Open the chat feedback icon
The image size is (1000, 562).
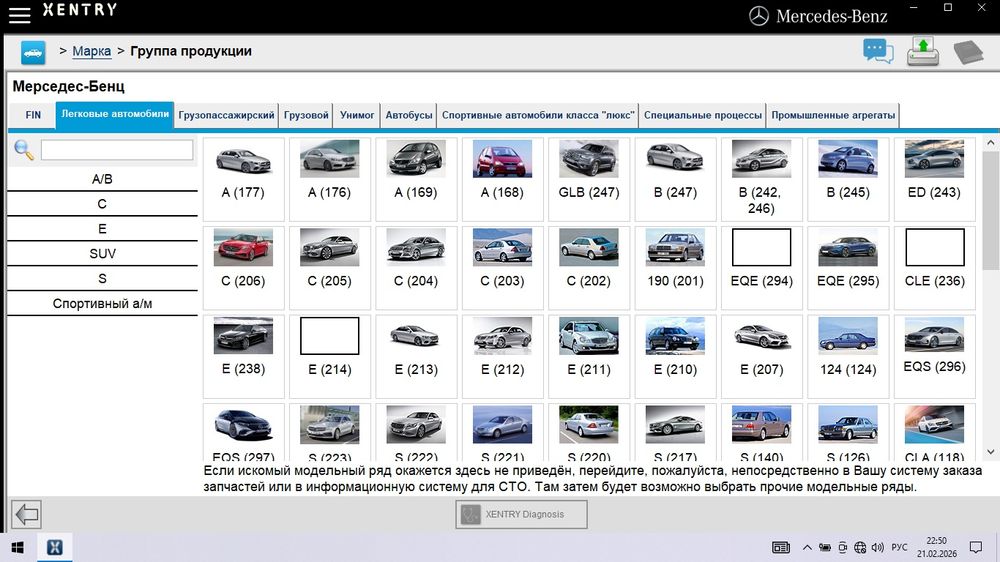click(x=878, y=51)
